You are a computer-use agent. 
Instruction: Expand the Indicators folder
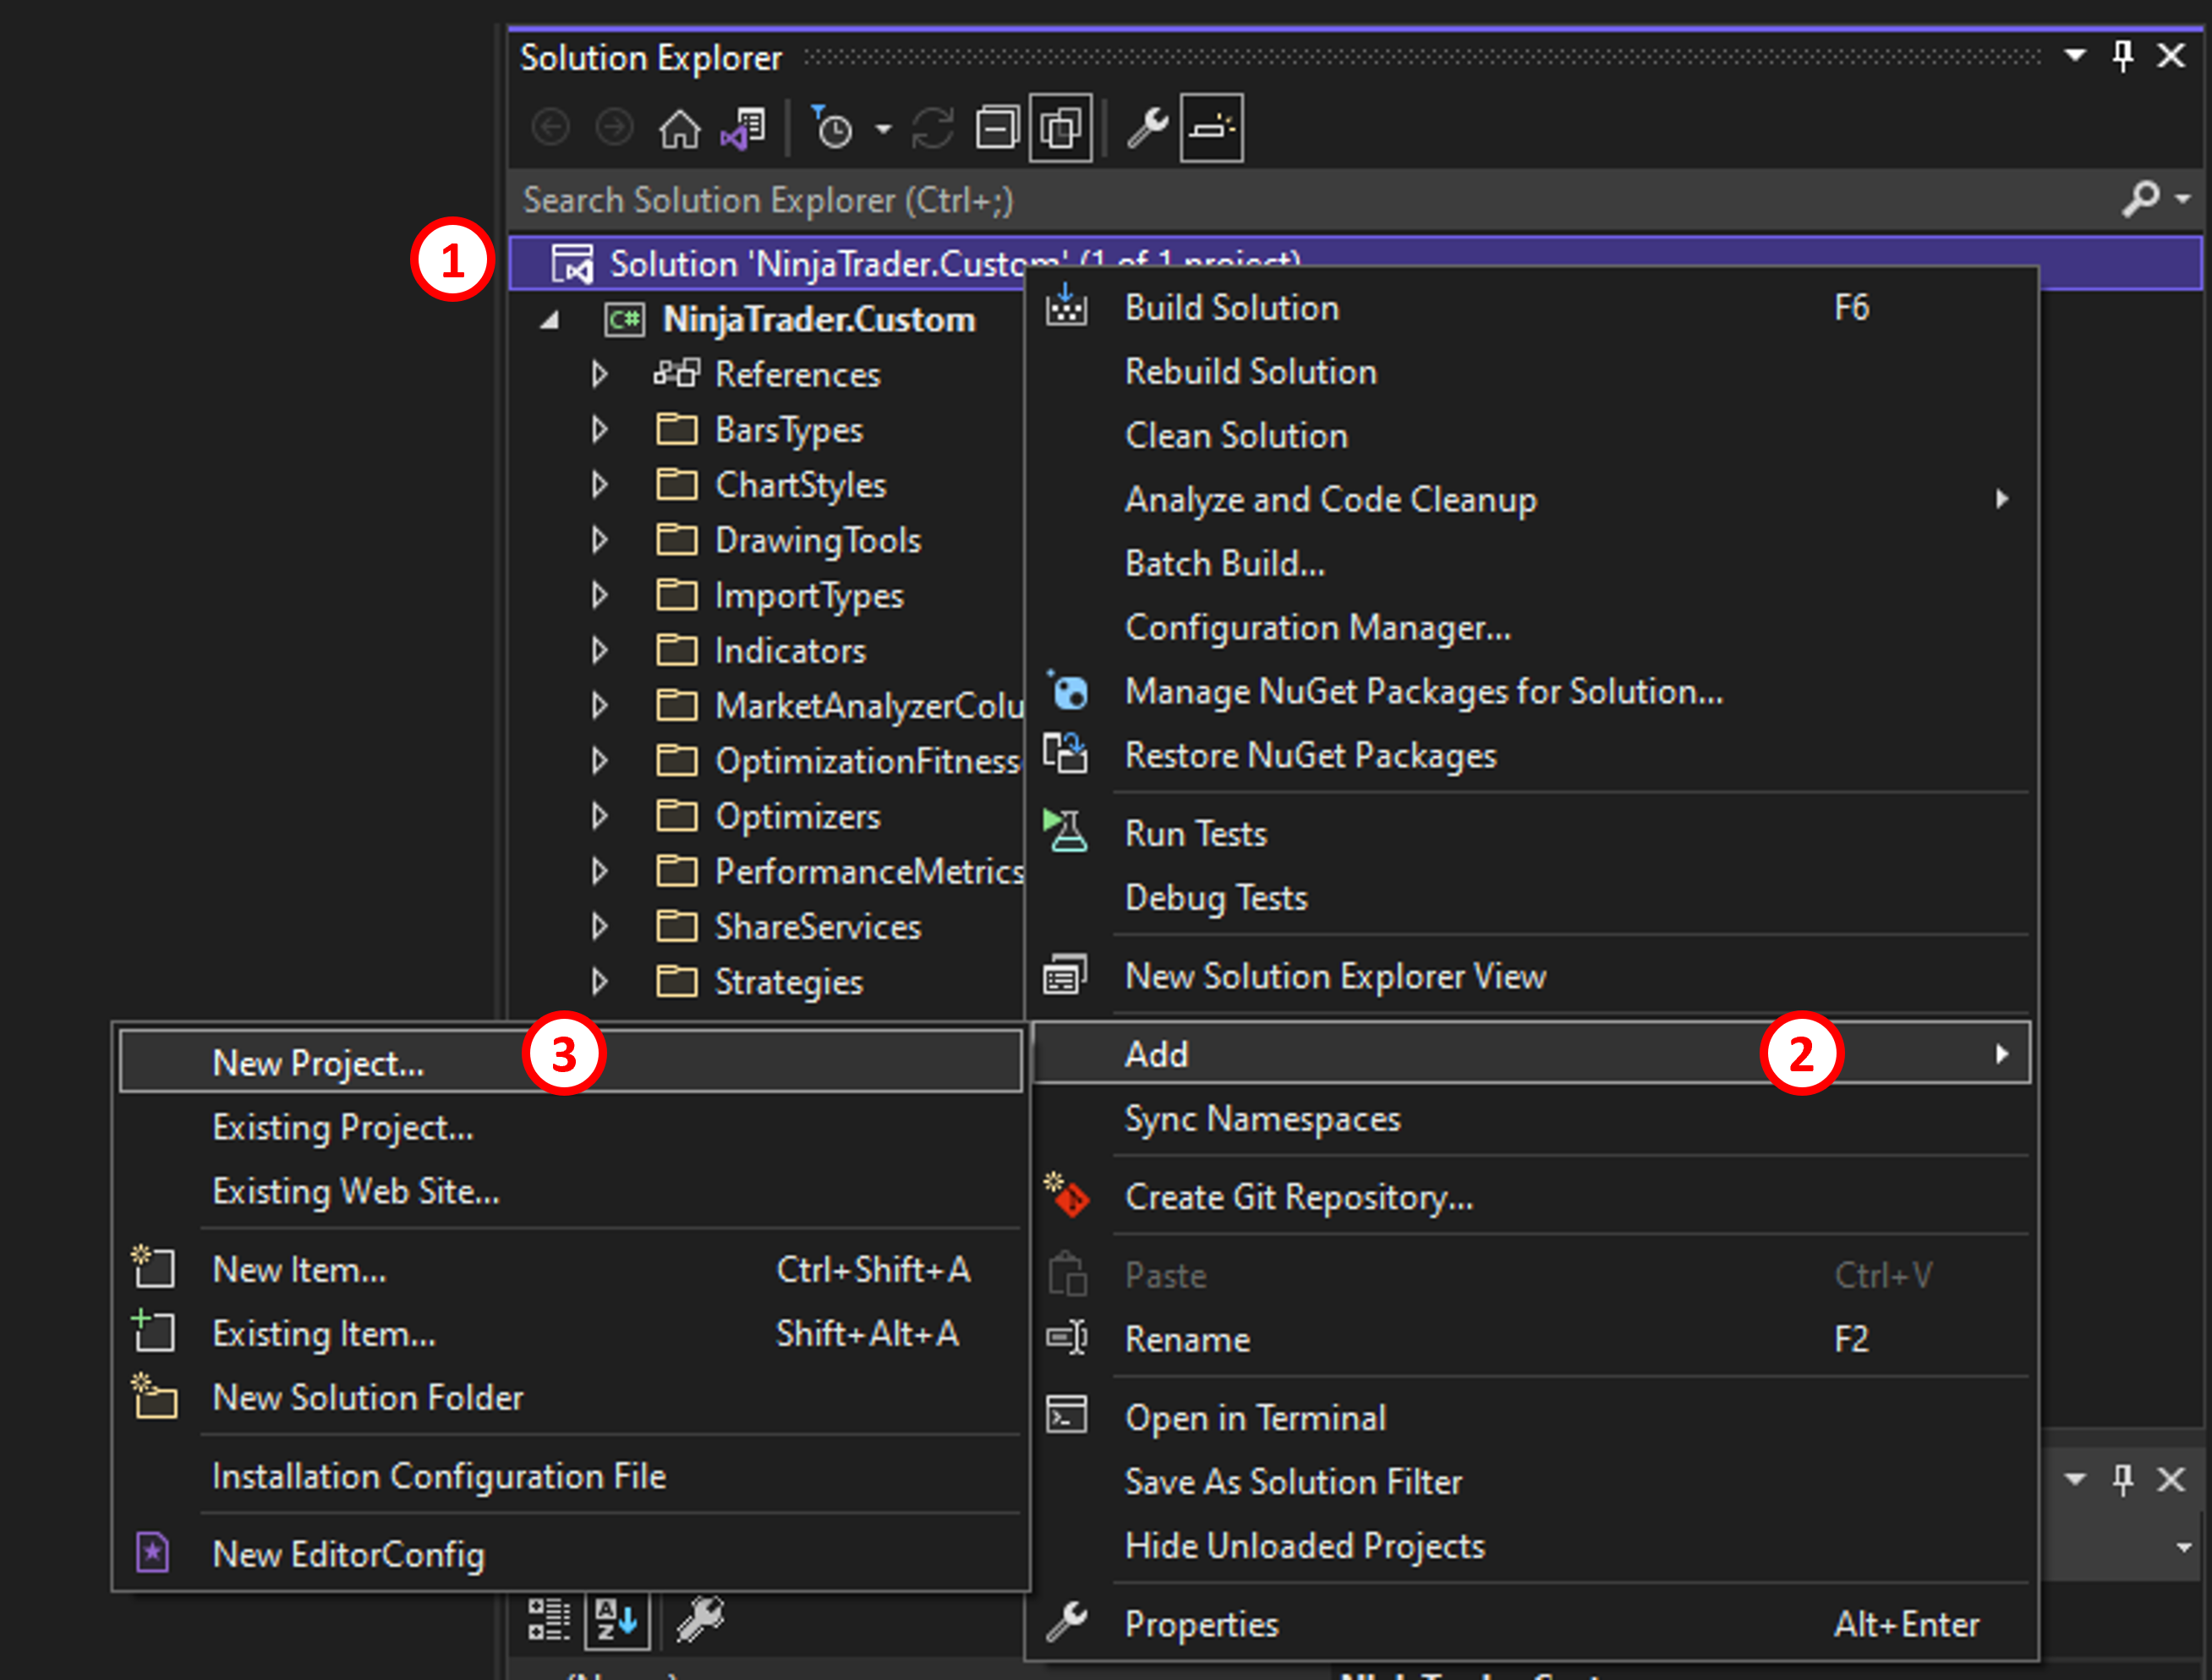tap(599, 651)
